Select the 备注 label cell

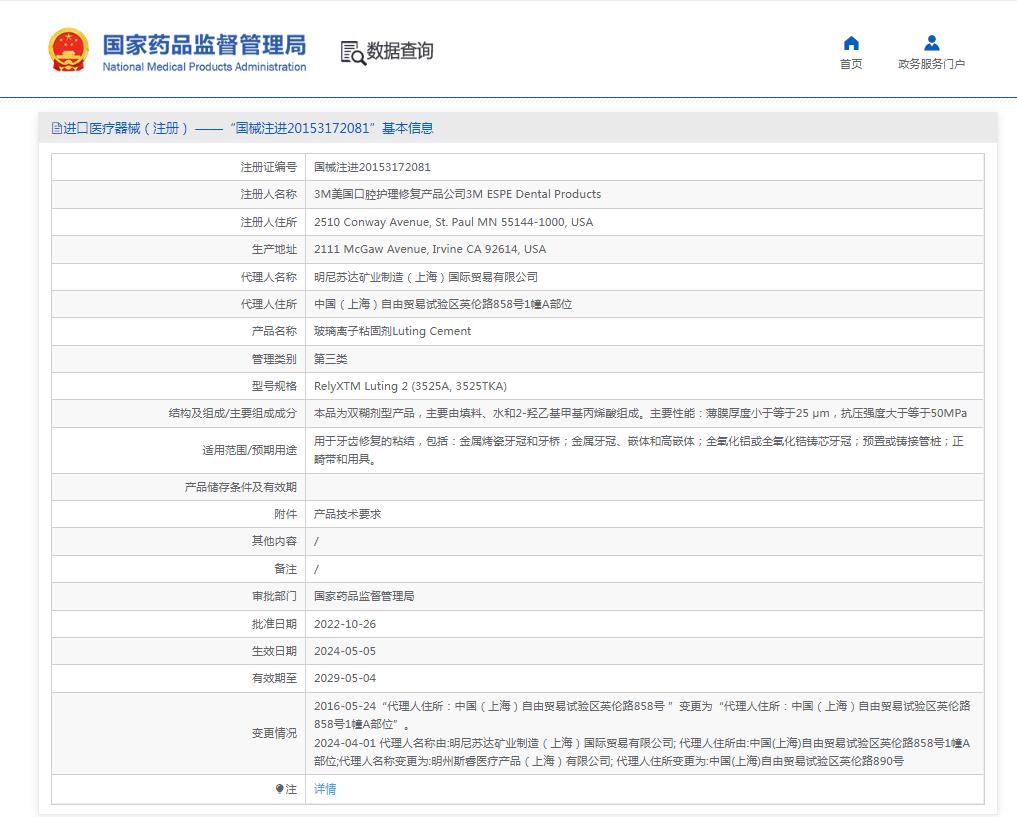[178, 569]
